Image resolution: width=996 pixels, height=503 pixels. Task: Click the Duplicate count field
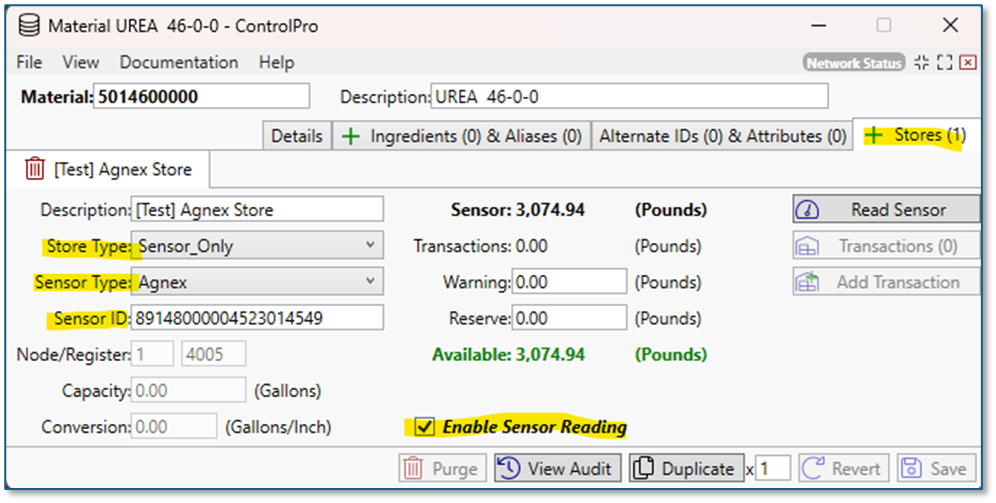click(x=773, y=468)
